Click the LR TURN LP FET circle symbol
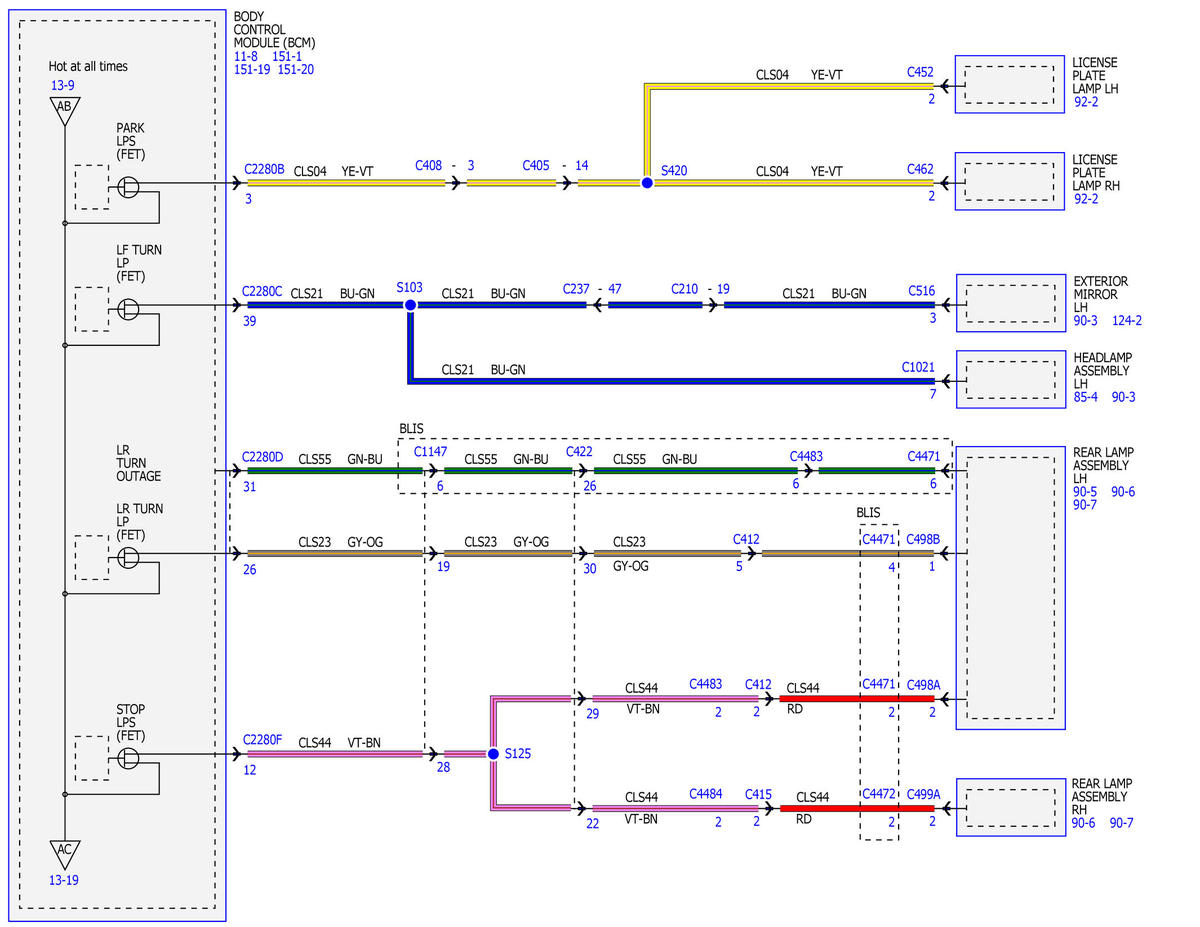1200x927 pixels. tap(128, 557)
